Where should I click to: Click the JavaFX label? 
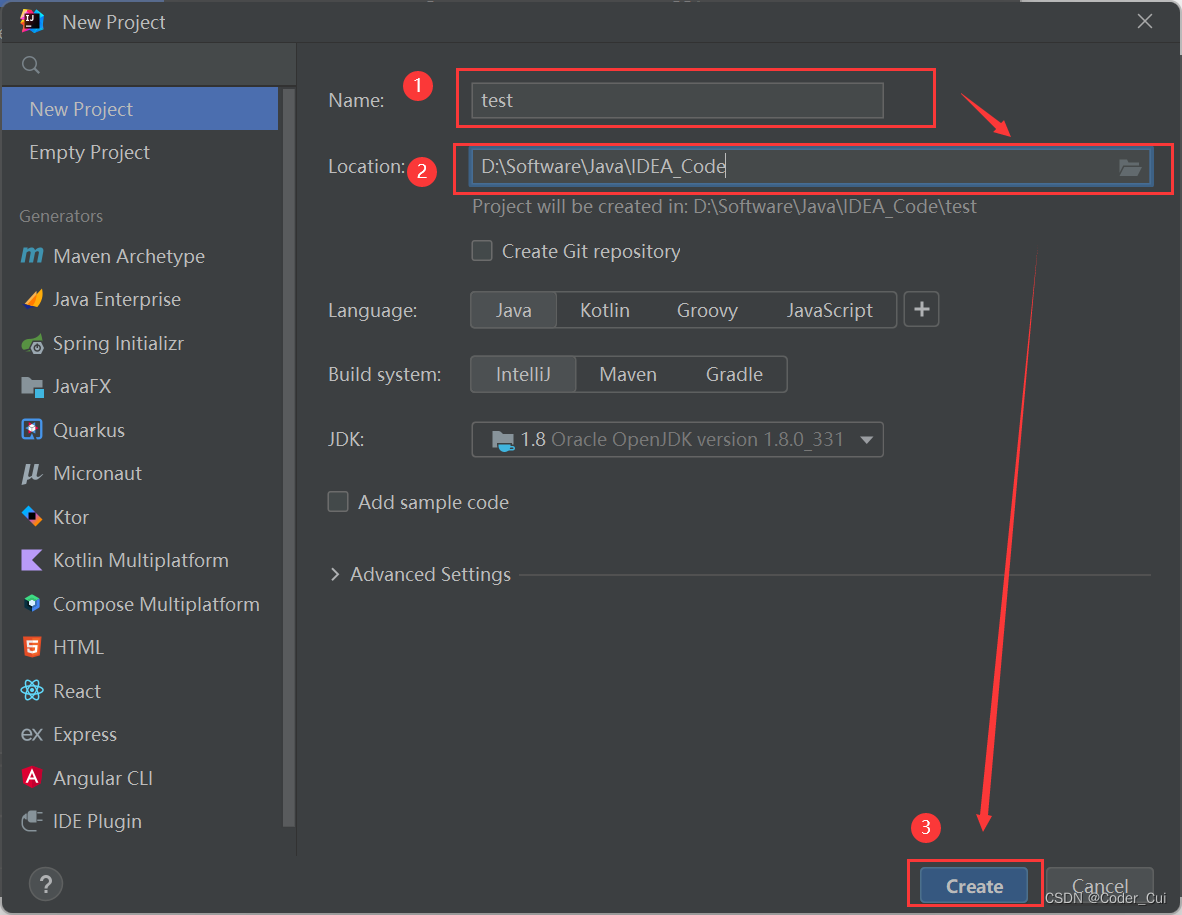[82, 387]
